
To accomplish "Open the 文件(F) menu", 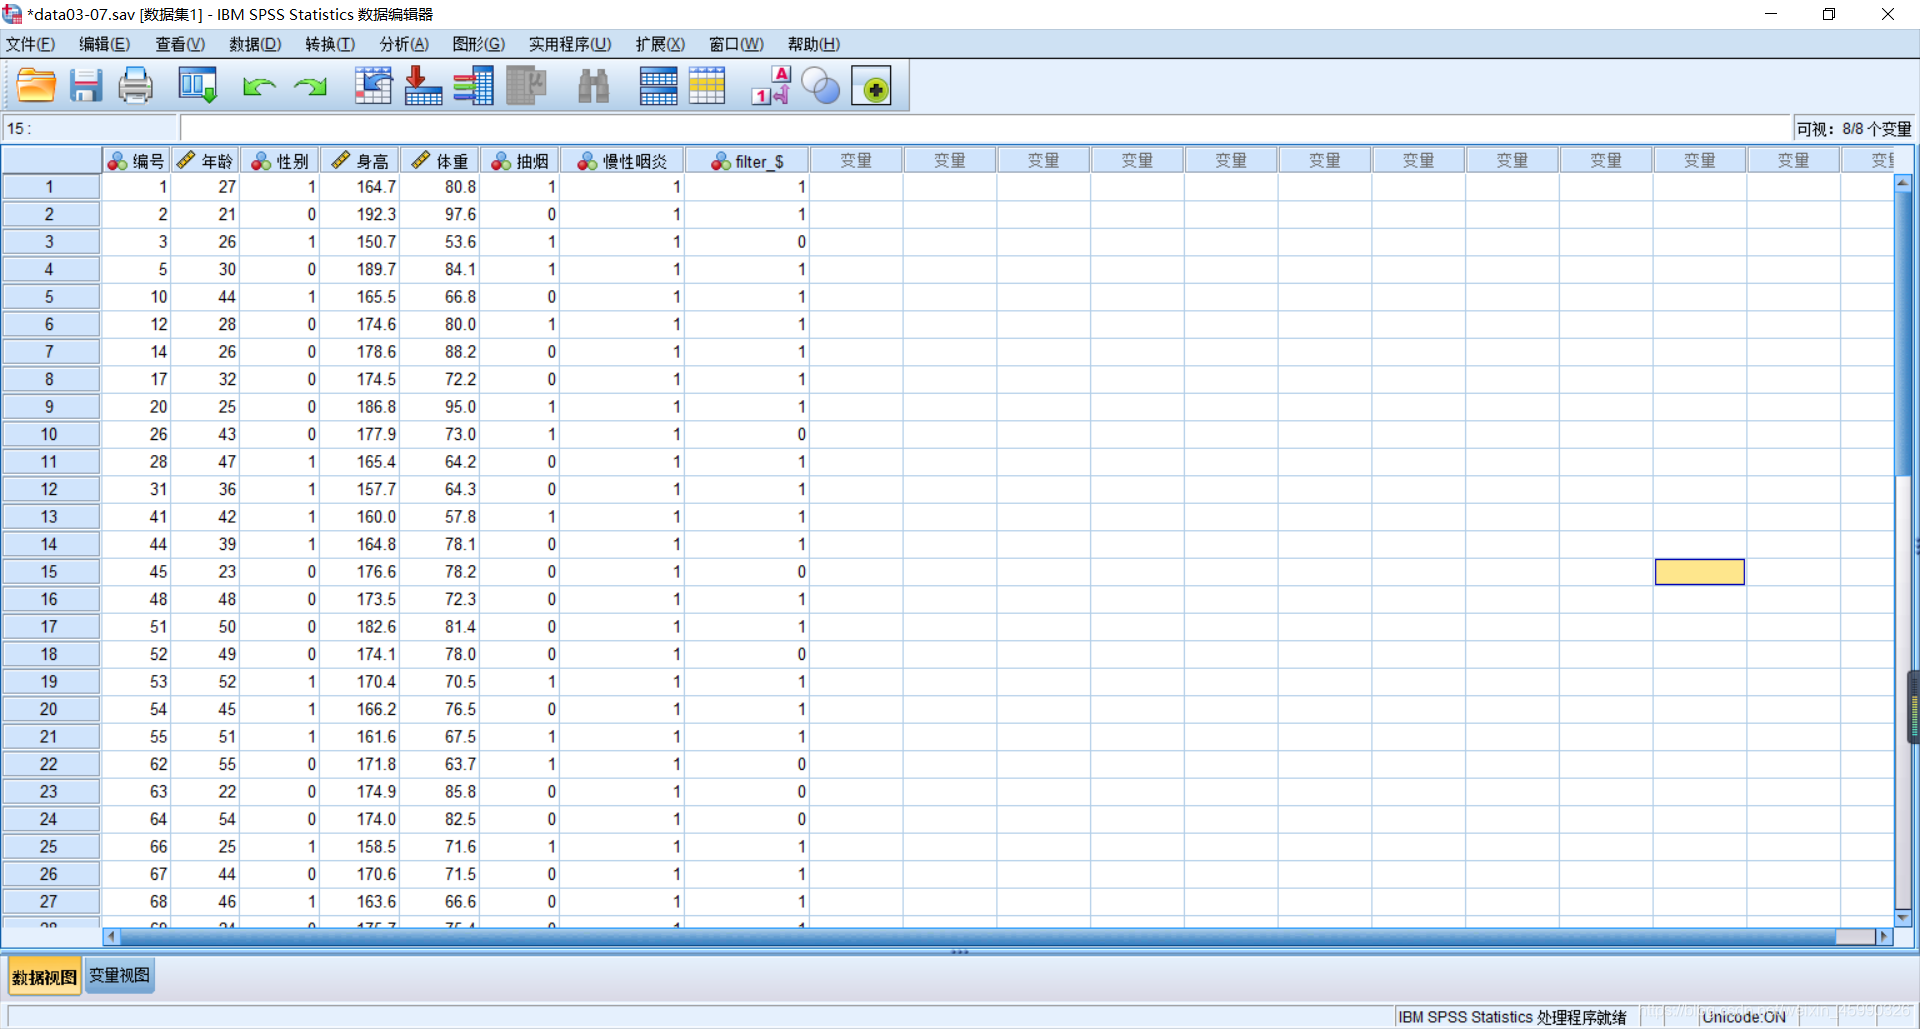I will point(31,44).
